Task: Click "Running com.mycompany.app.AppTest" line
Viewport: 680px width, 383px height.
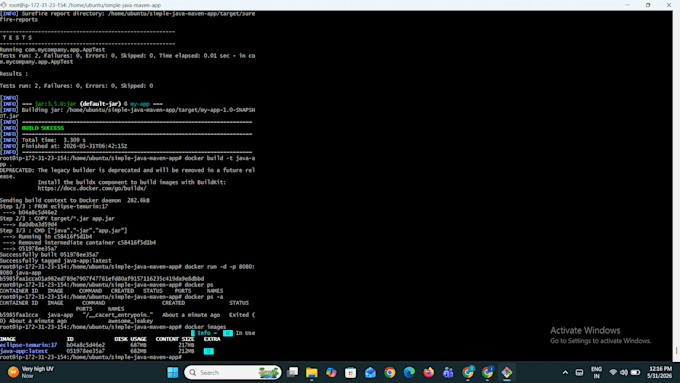Action: [52, 49]
